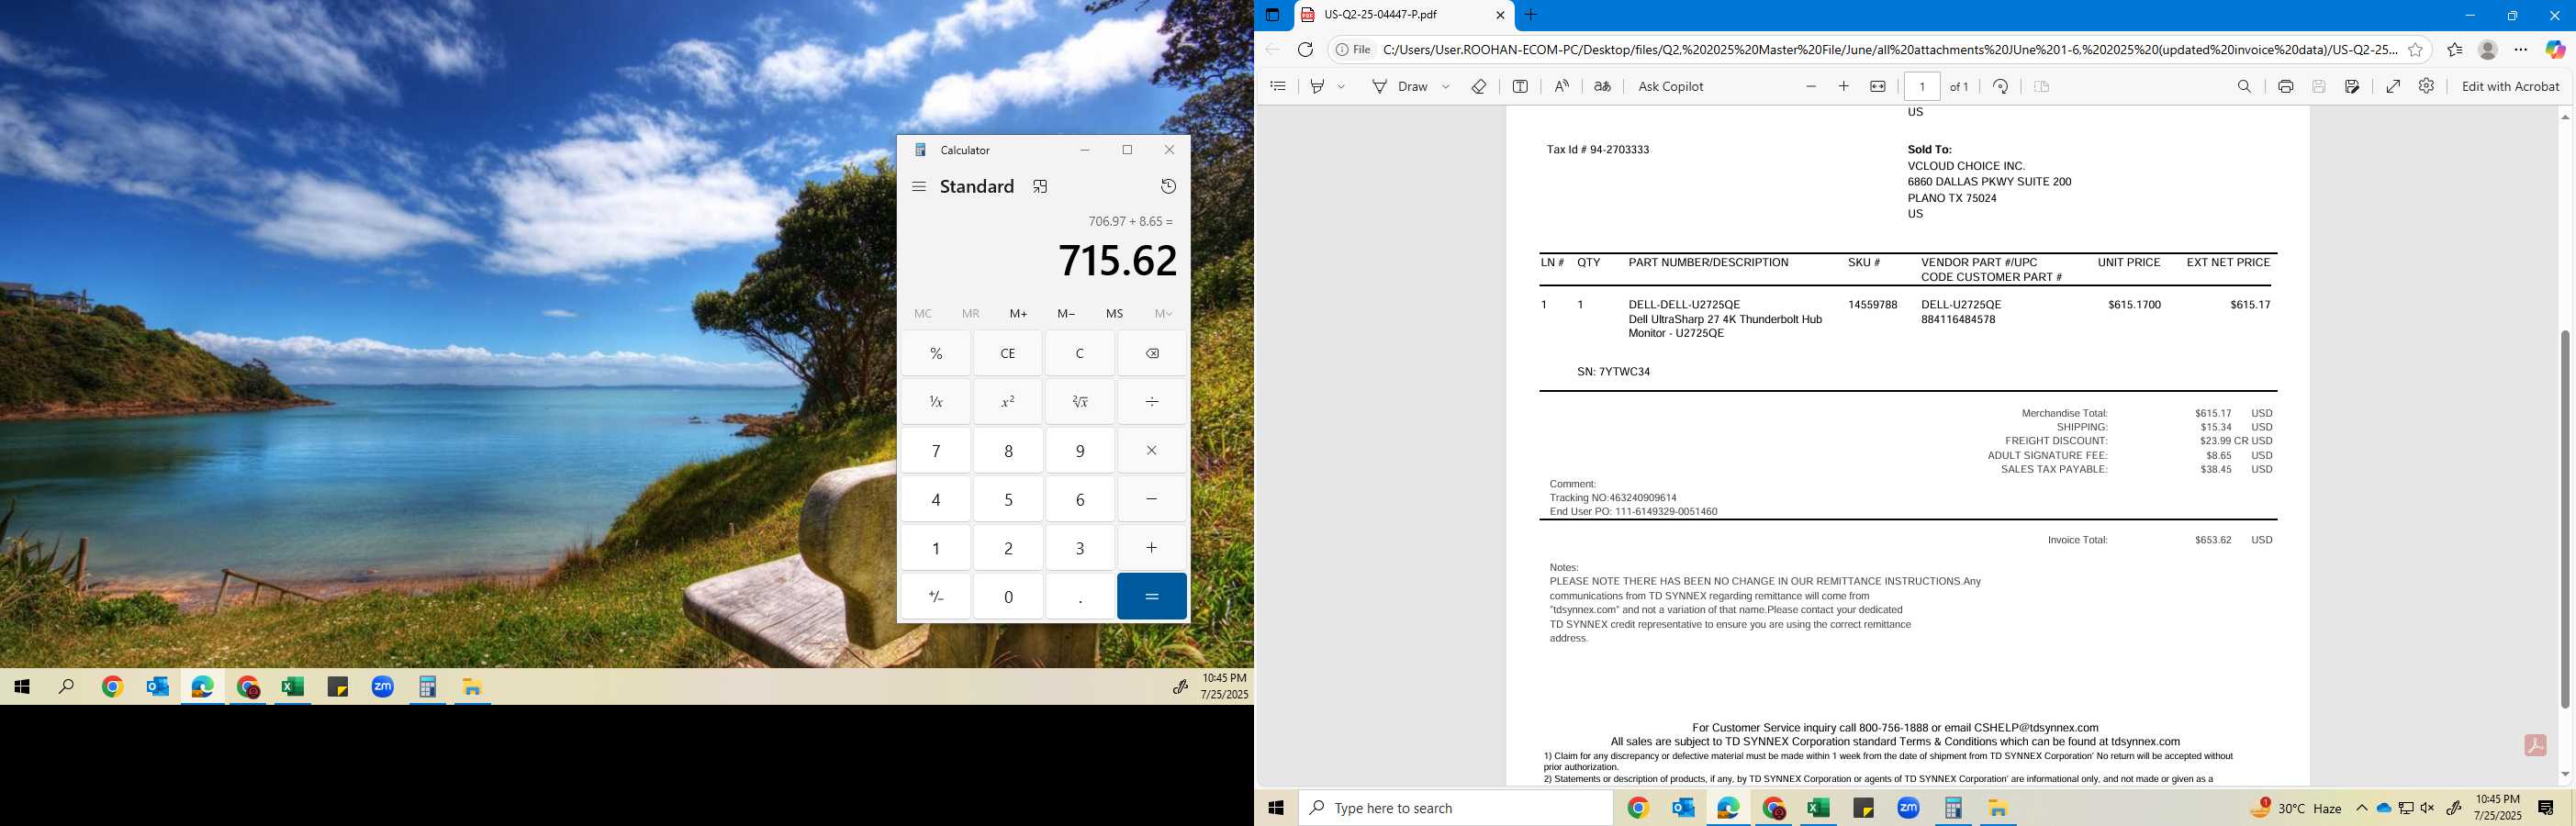Open notification center in system tray
The width and height of the screenshot is (2576, 826).
pyautogui.click(x=2546, y=808)
